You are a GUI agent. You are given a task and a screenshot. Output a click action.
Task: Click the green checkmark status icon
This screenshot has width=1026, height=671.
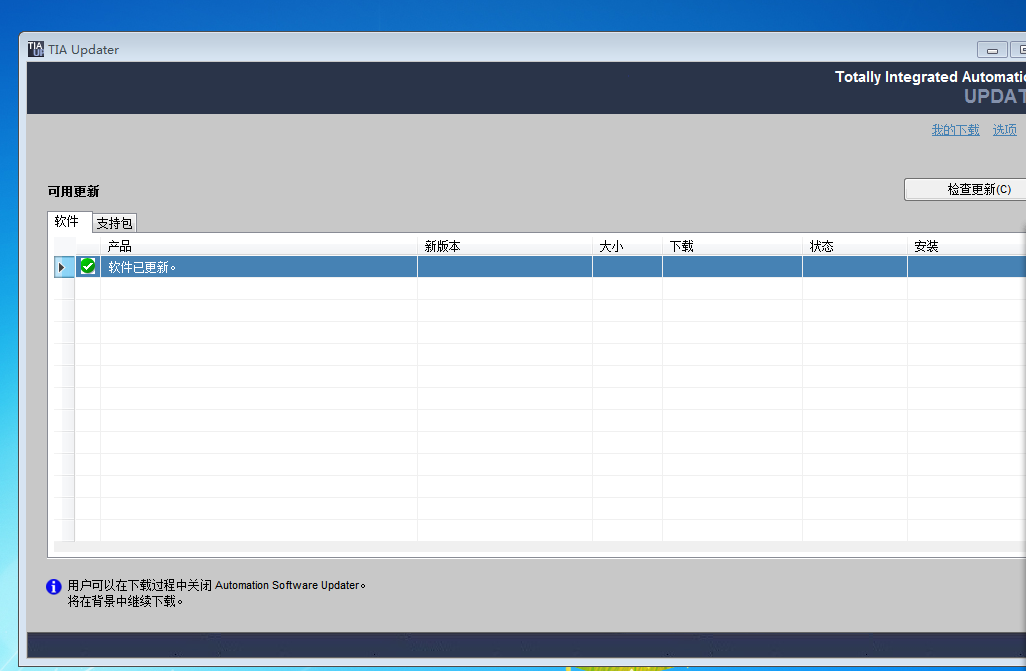[x=88, y=266]
